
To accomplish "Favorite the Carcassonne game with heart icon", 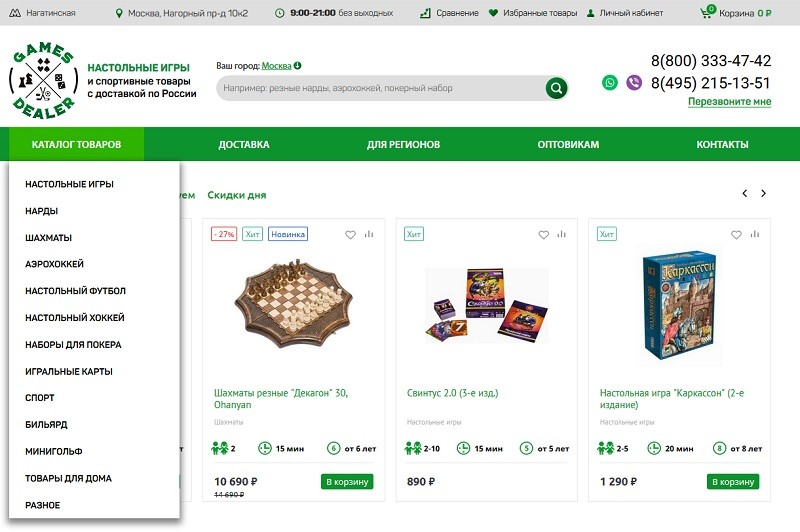I will [736, 235].
